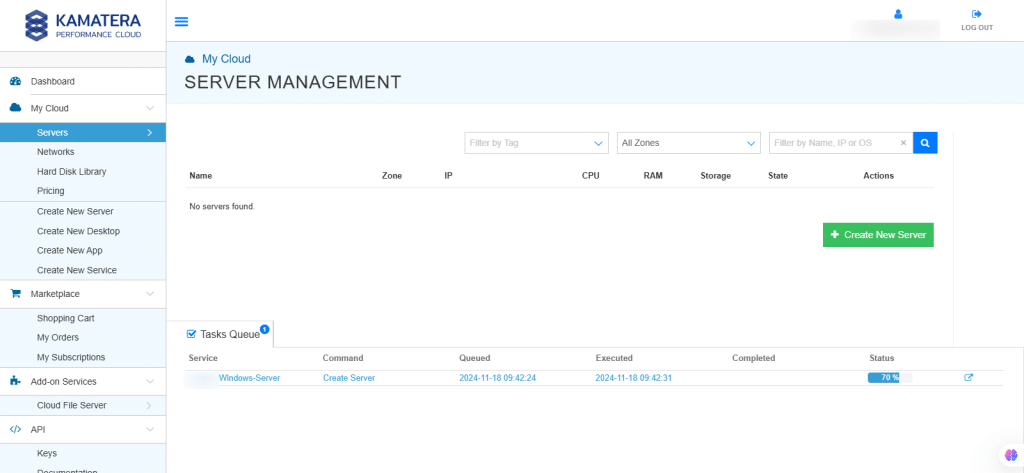This screenshot has height=473, width=1024.
Task: Open the All Zones dropdown
Action: click(x=688, y=143)
